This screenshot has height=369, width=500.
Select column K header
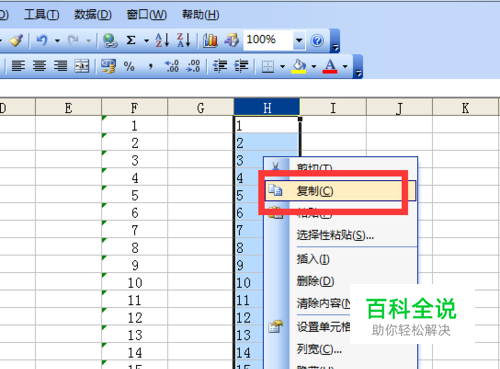click(465, 108)
